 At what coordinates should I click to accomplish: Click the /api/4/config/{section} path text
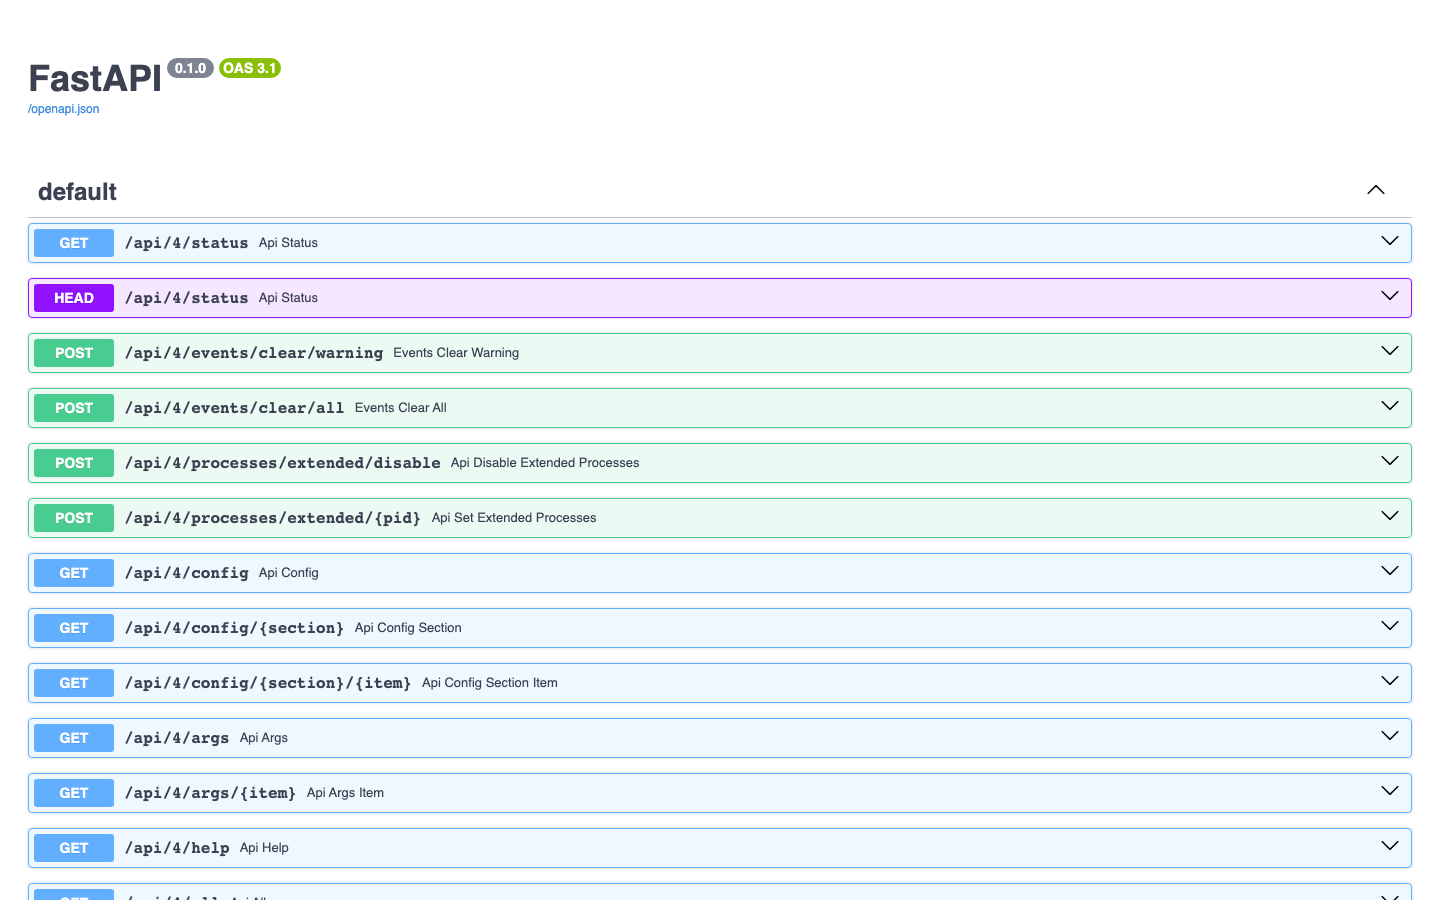pos(235,628)
